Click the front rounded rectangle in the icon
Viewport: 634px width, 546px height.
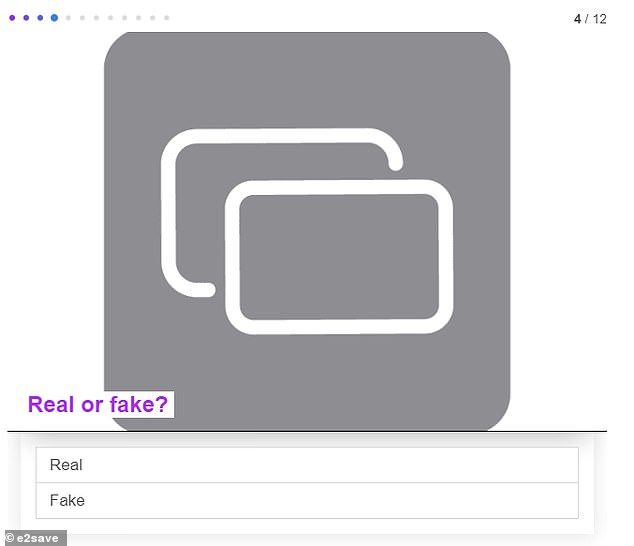click(339, 257)
